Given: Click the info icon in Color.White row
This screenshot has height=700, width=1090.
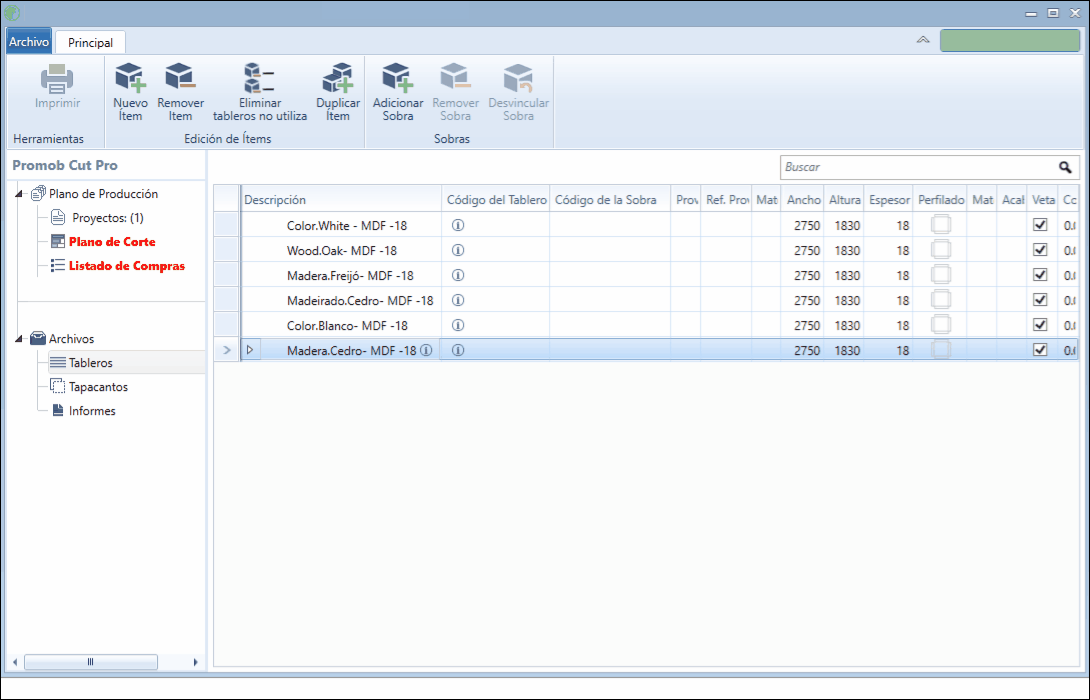Looking at the screenshot, I should 458,225.
